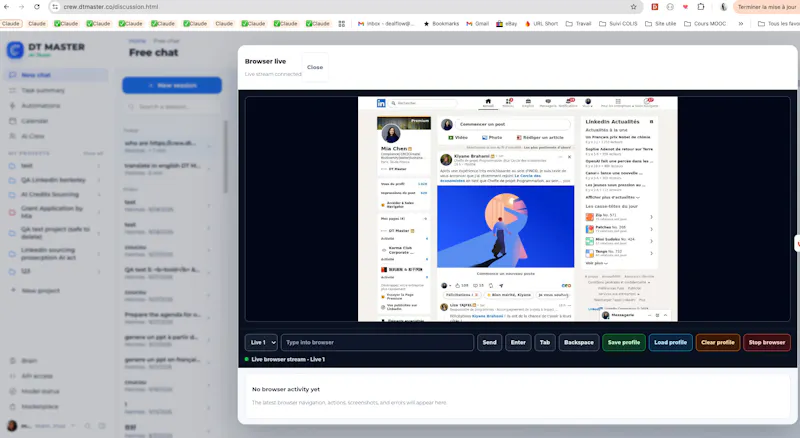Click the Chrome address bar URL
Screen dimensions: 800x438
click(111, 7)
